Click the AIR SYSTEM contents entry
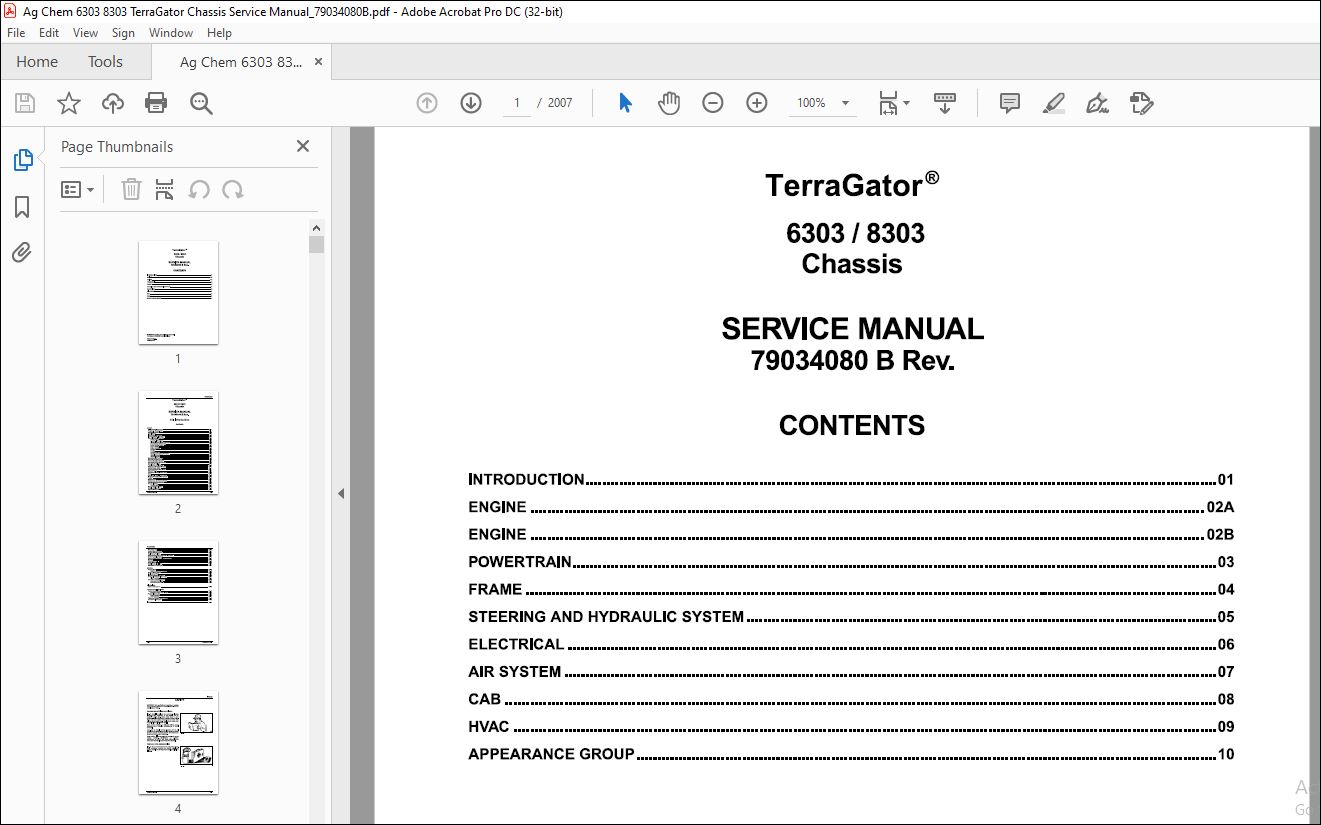Viewport: 1321px width, 825px height. 851,672
